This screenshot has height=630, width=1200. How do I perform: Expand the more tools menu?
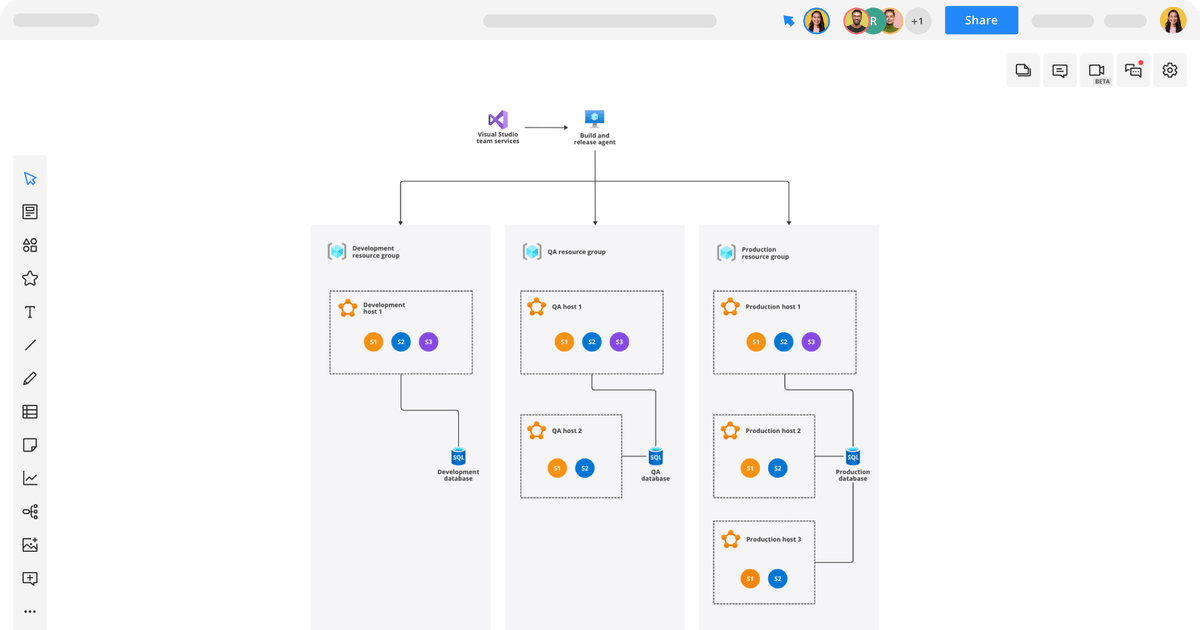(30, 611)
